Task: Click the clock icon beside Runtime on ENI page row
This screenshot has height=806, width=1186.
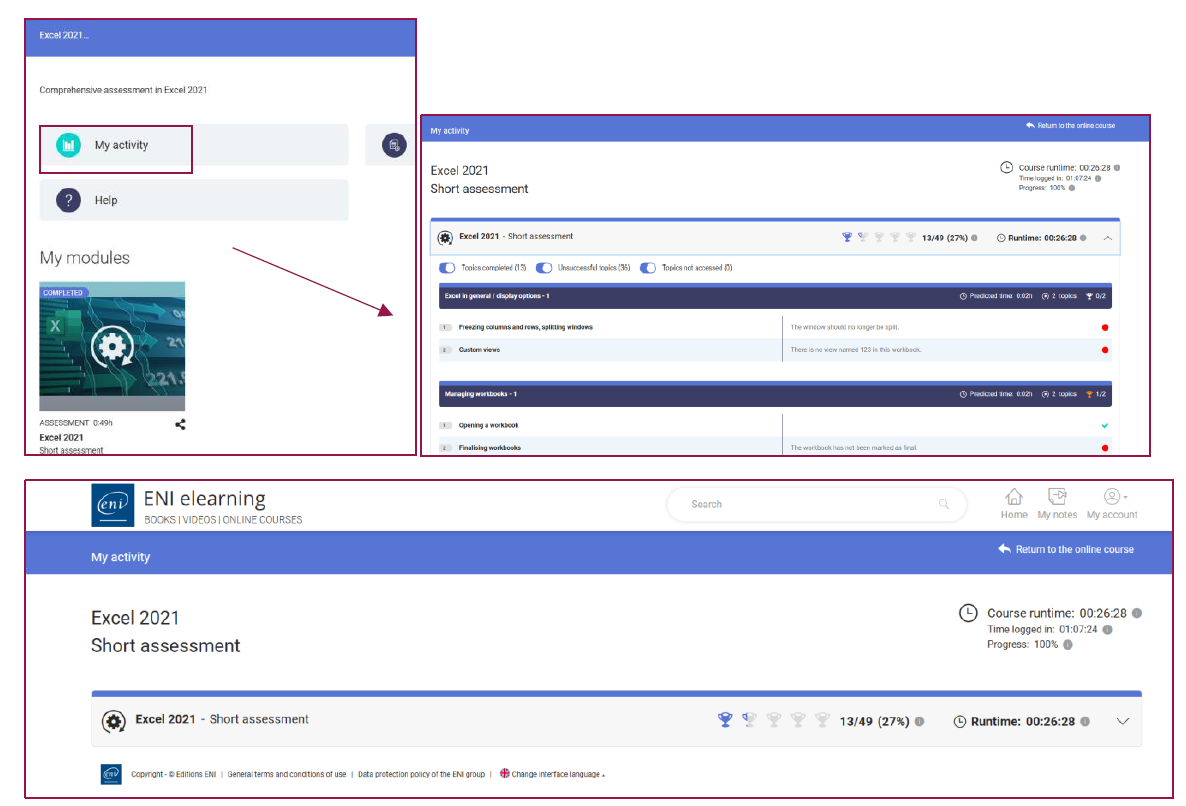Action: [x=959, y=721]
